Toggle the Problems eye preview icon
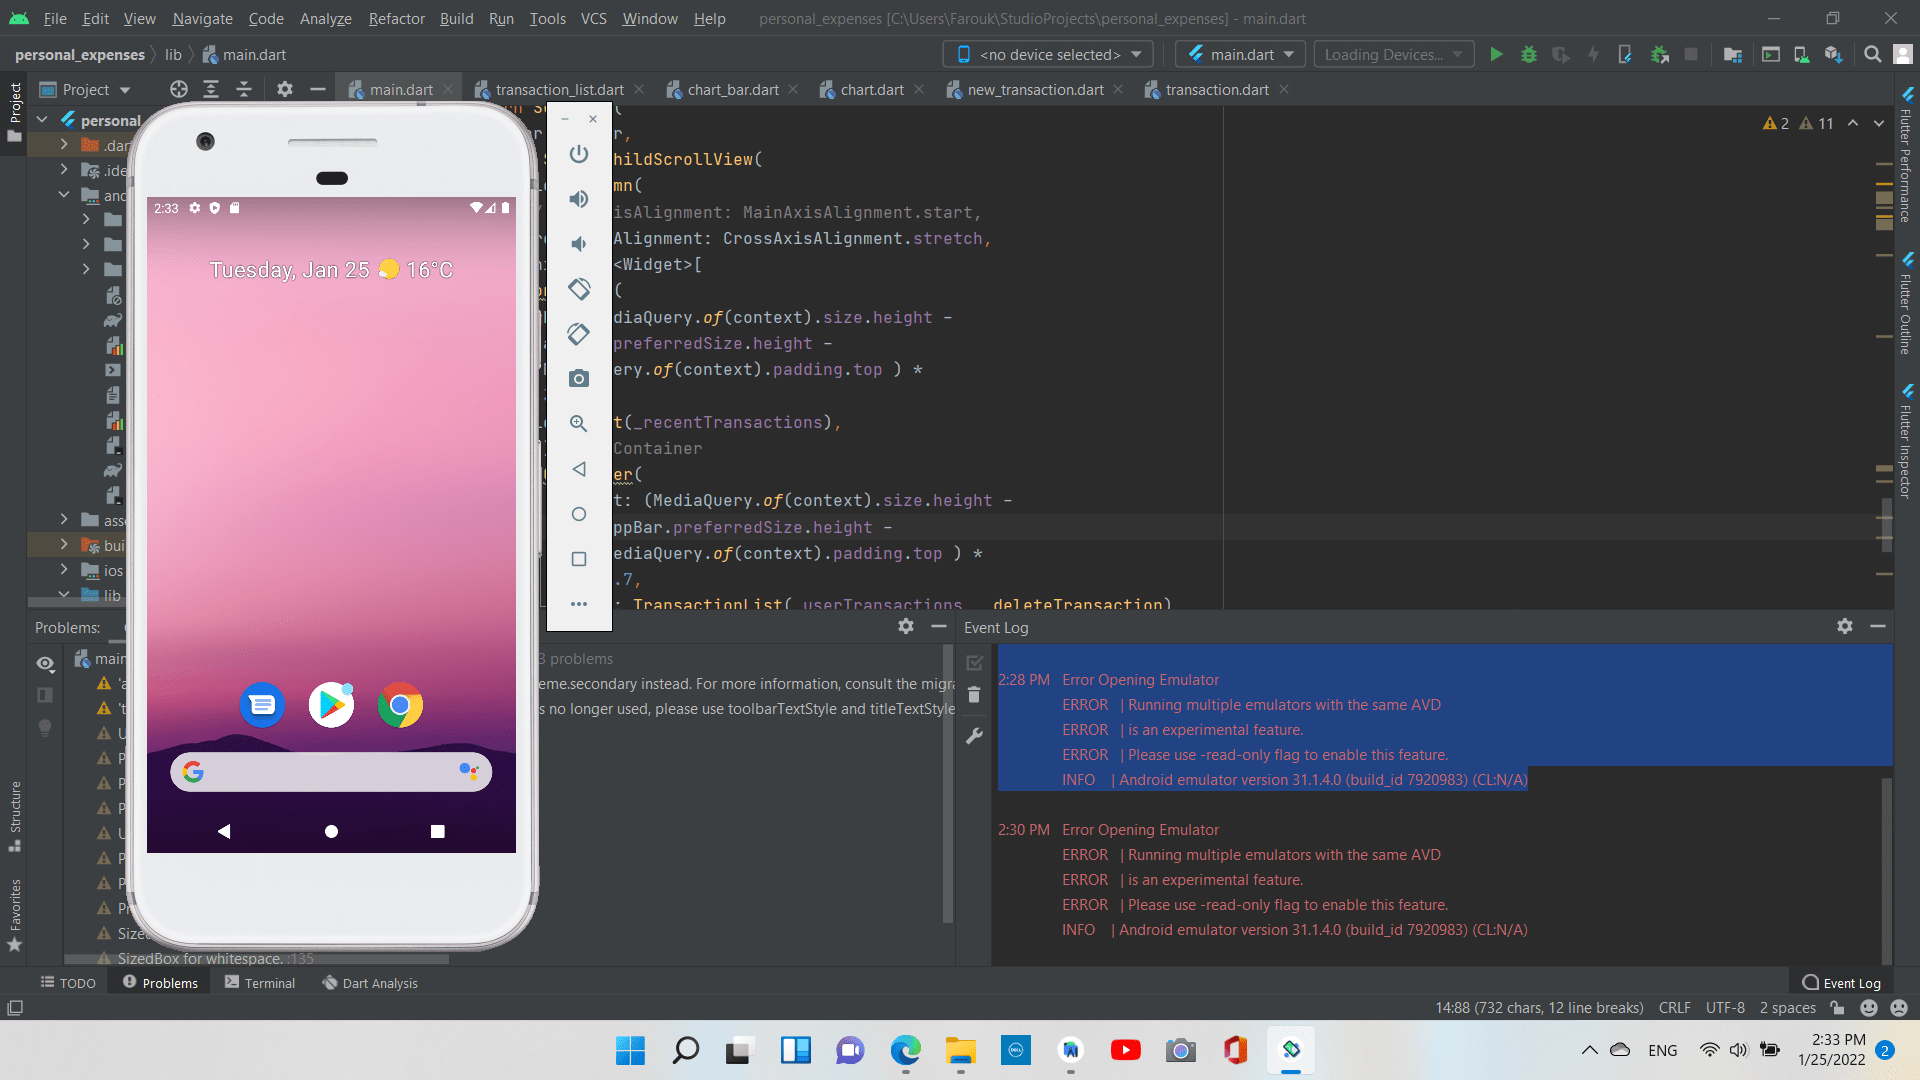The height and width of the screenshot is (1080, 1920). click(45, 664)
